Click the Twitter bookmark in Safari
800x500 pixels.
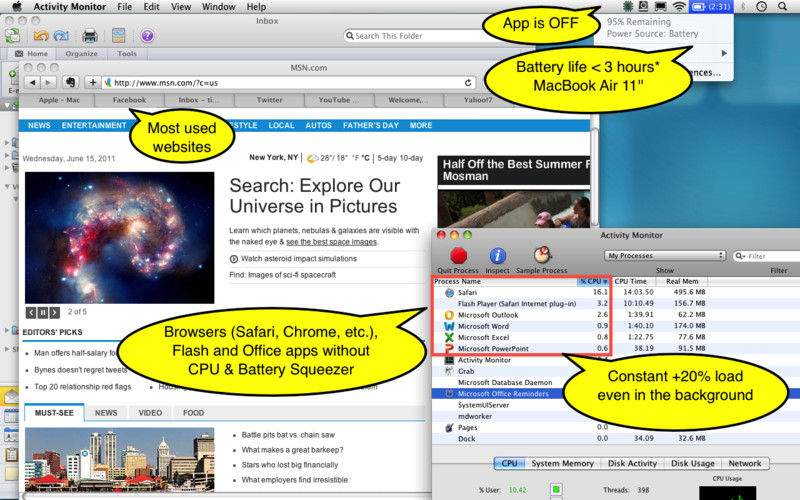pyautogui.click(x=269, y=100)
